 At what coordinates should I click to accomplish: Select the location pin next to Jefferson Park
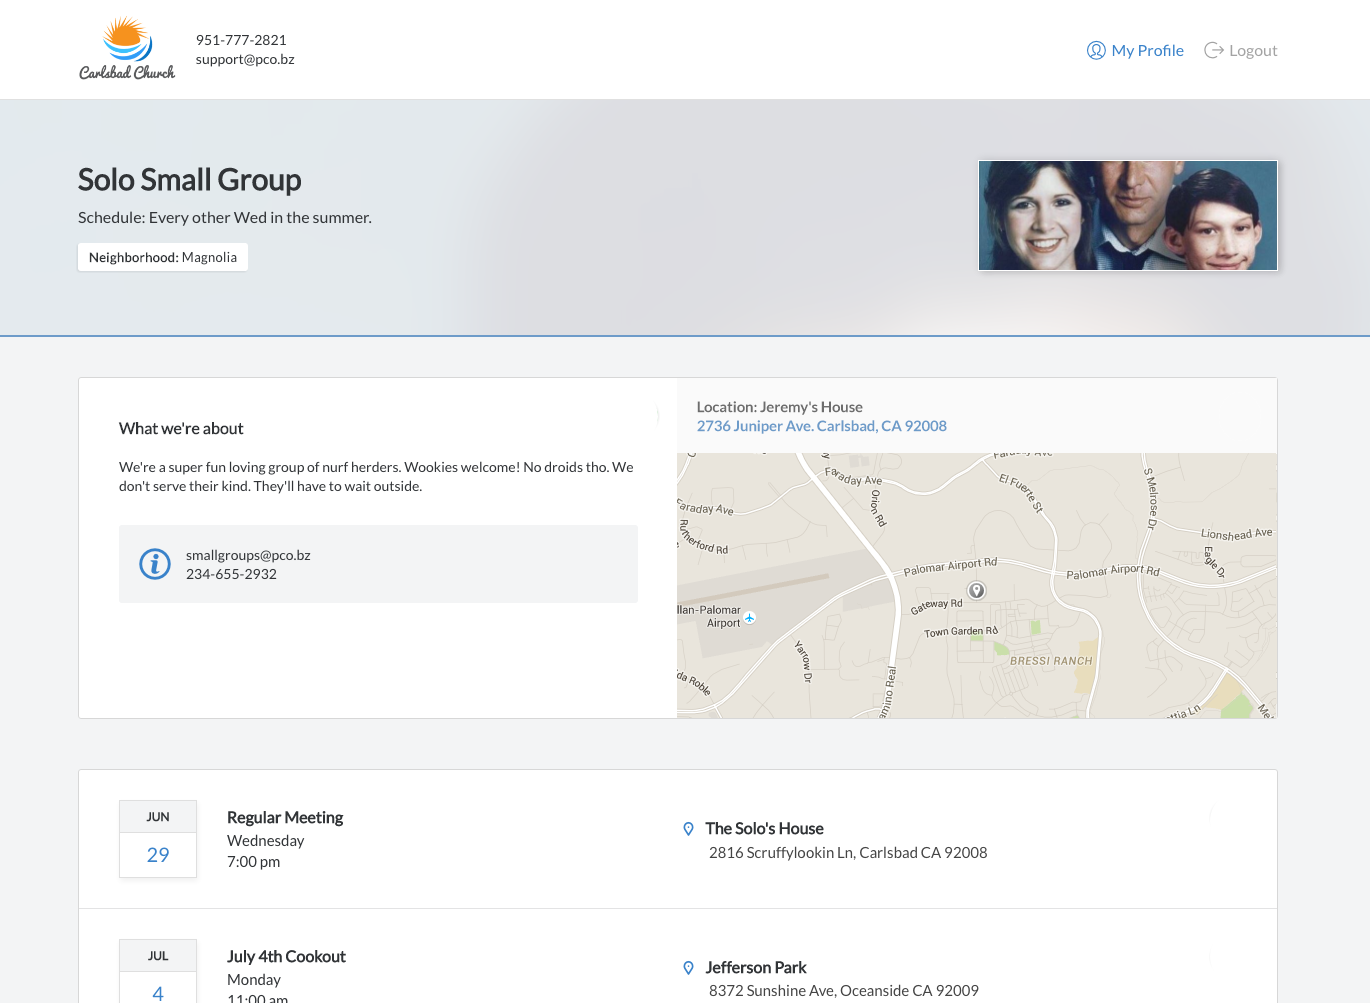688,967
